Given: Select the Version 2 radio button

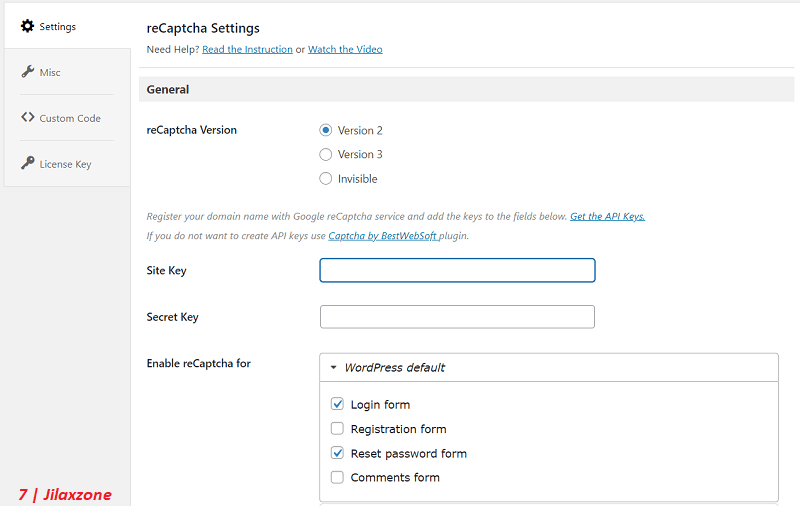Looking at the screenshot, I should click(326, 130).
